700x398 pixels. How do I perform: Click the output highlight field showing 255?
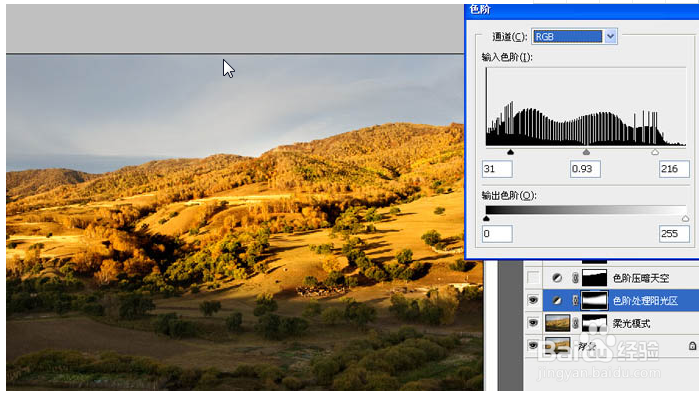pos(674,234)
